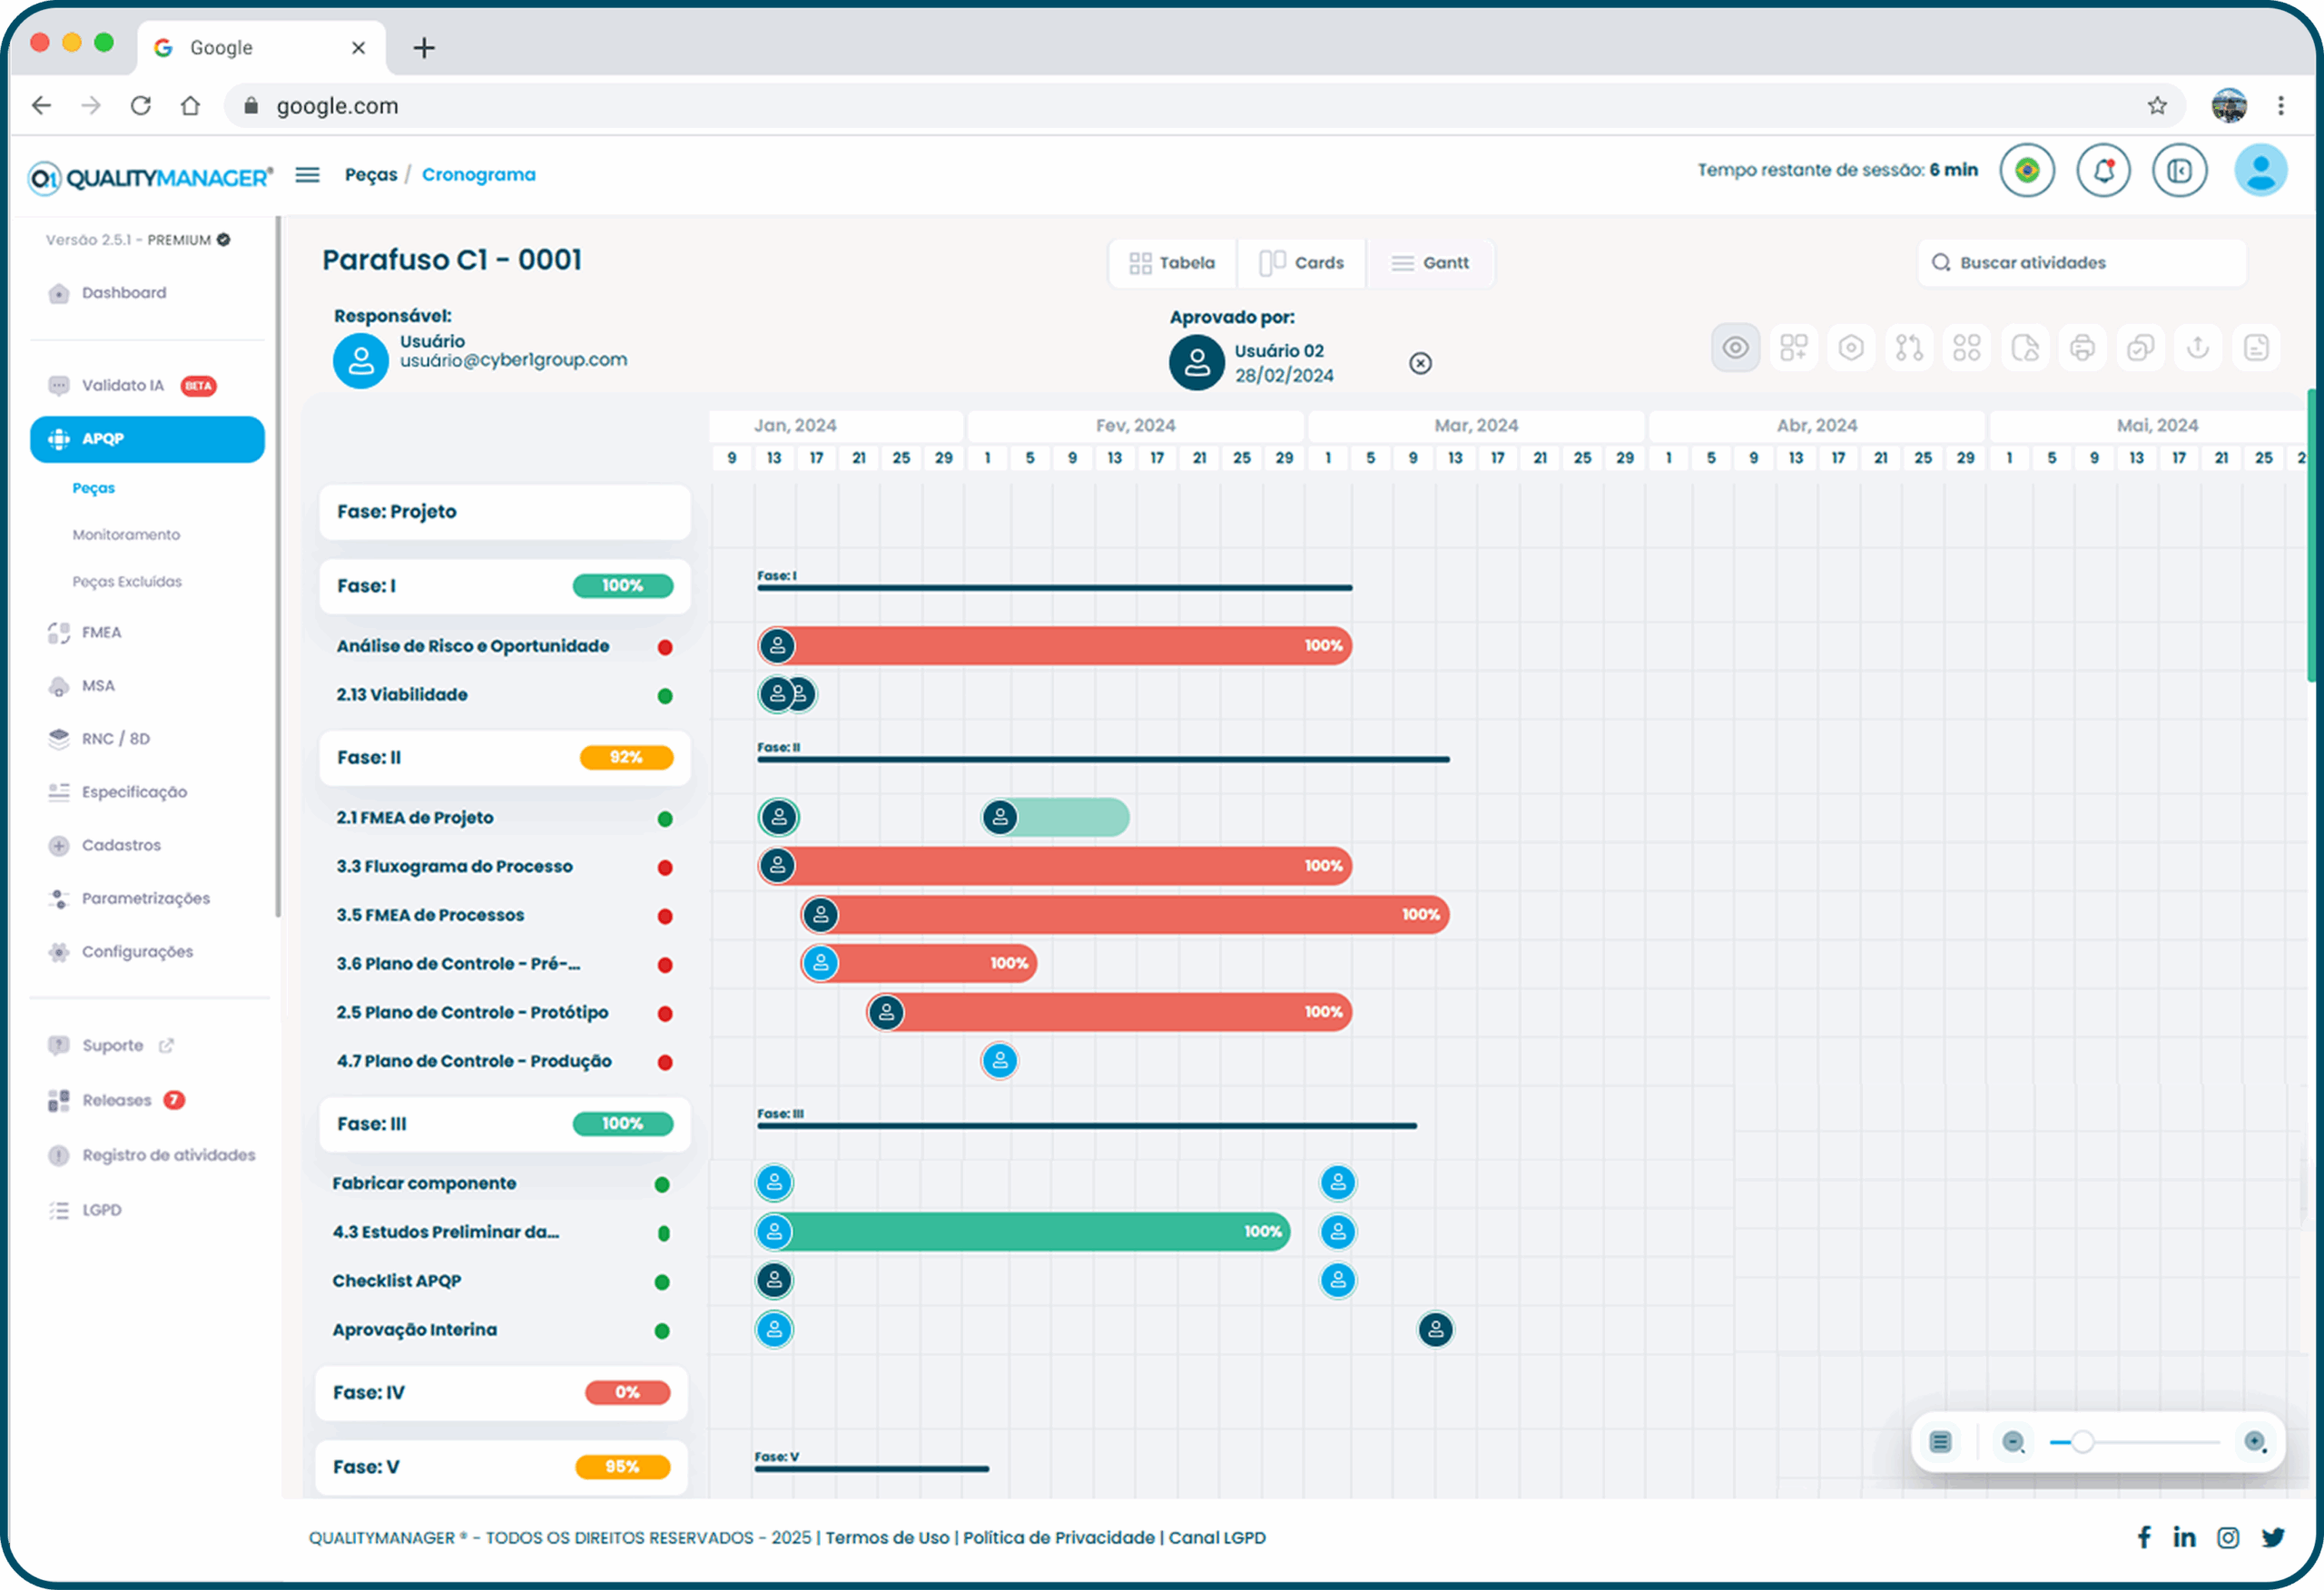Toggle the eye visibility button

click(x=1735, y=348)
